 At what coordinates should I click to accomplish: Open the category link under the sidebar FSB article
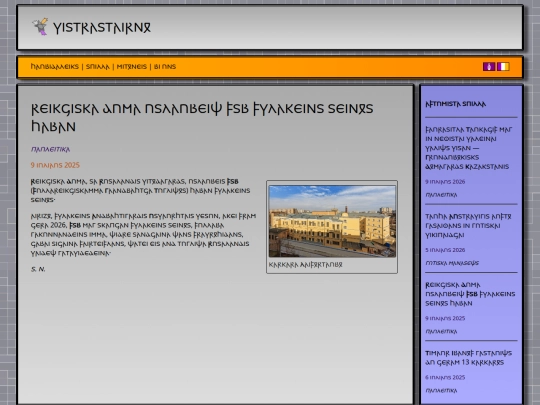(x=441, y=331)
